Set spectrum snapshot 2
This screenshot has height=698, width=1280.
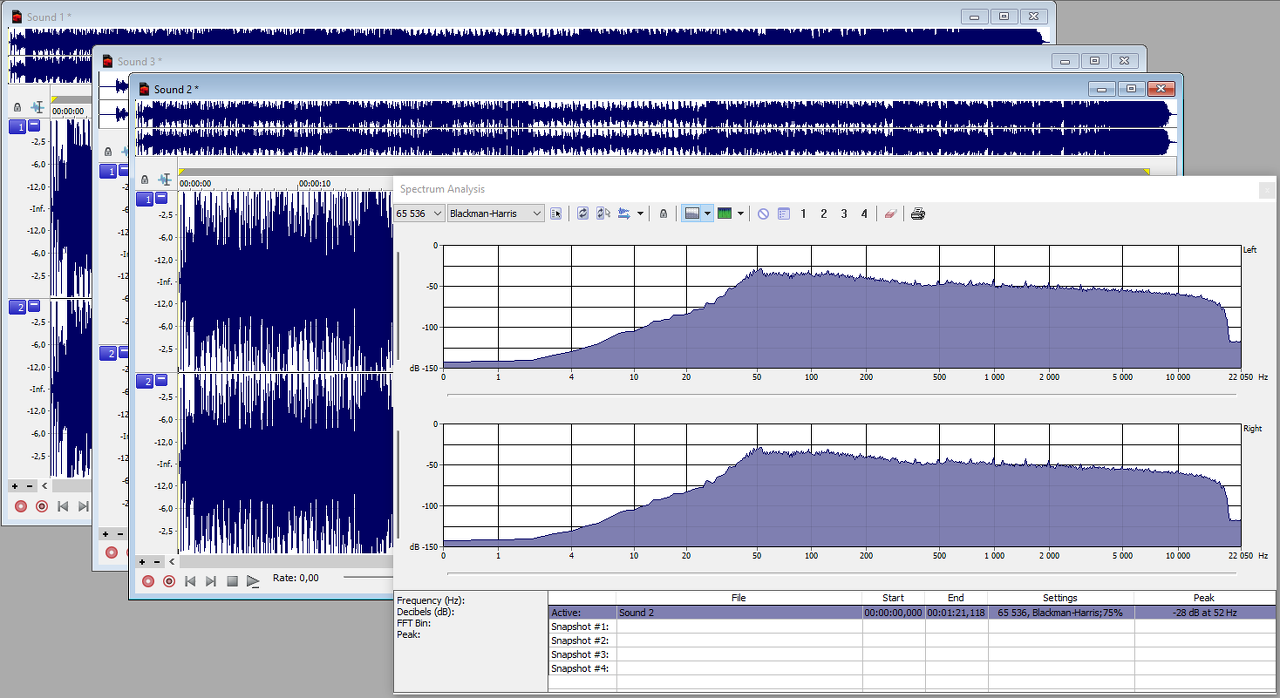[823, 214]
